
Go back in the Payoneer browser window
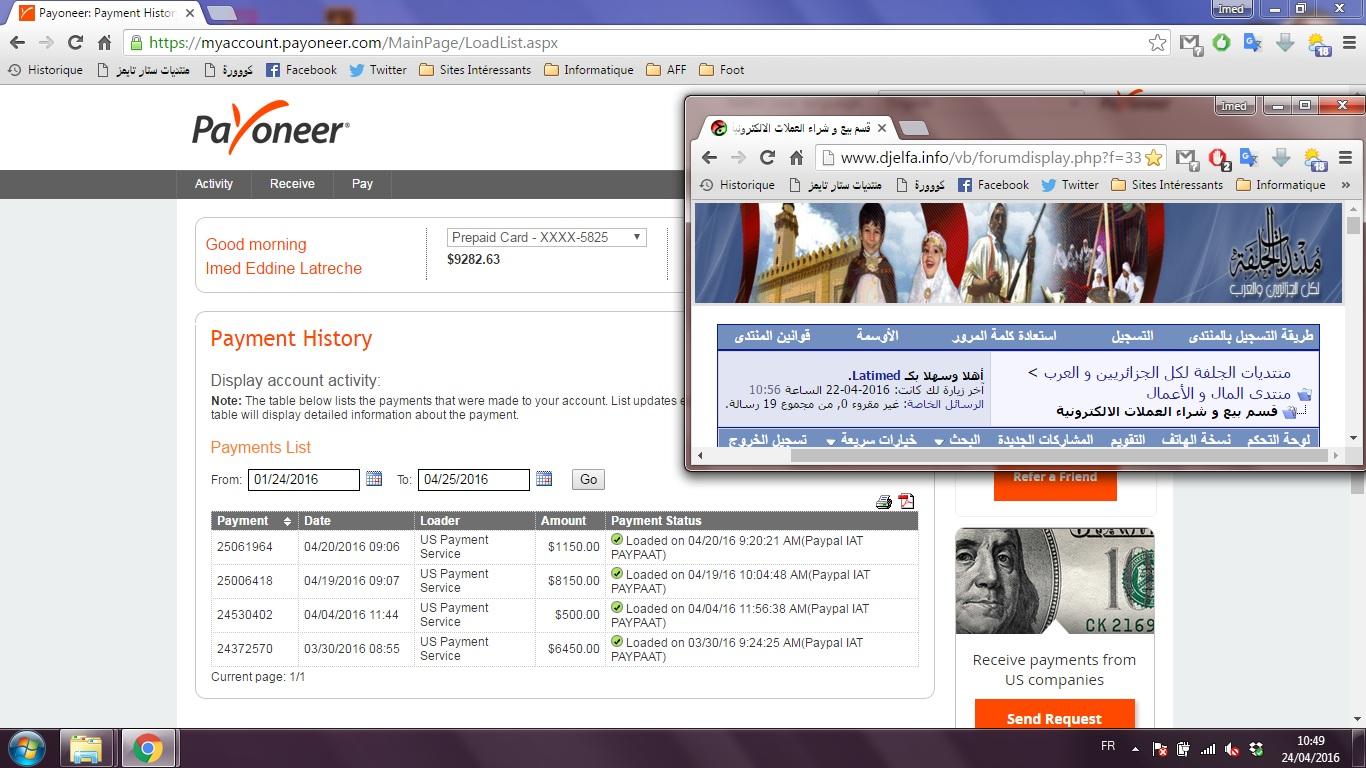click(x=17, y=43)
